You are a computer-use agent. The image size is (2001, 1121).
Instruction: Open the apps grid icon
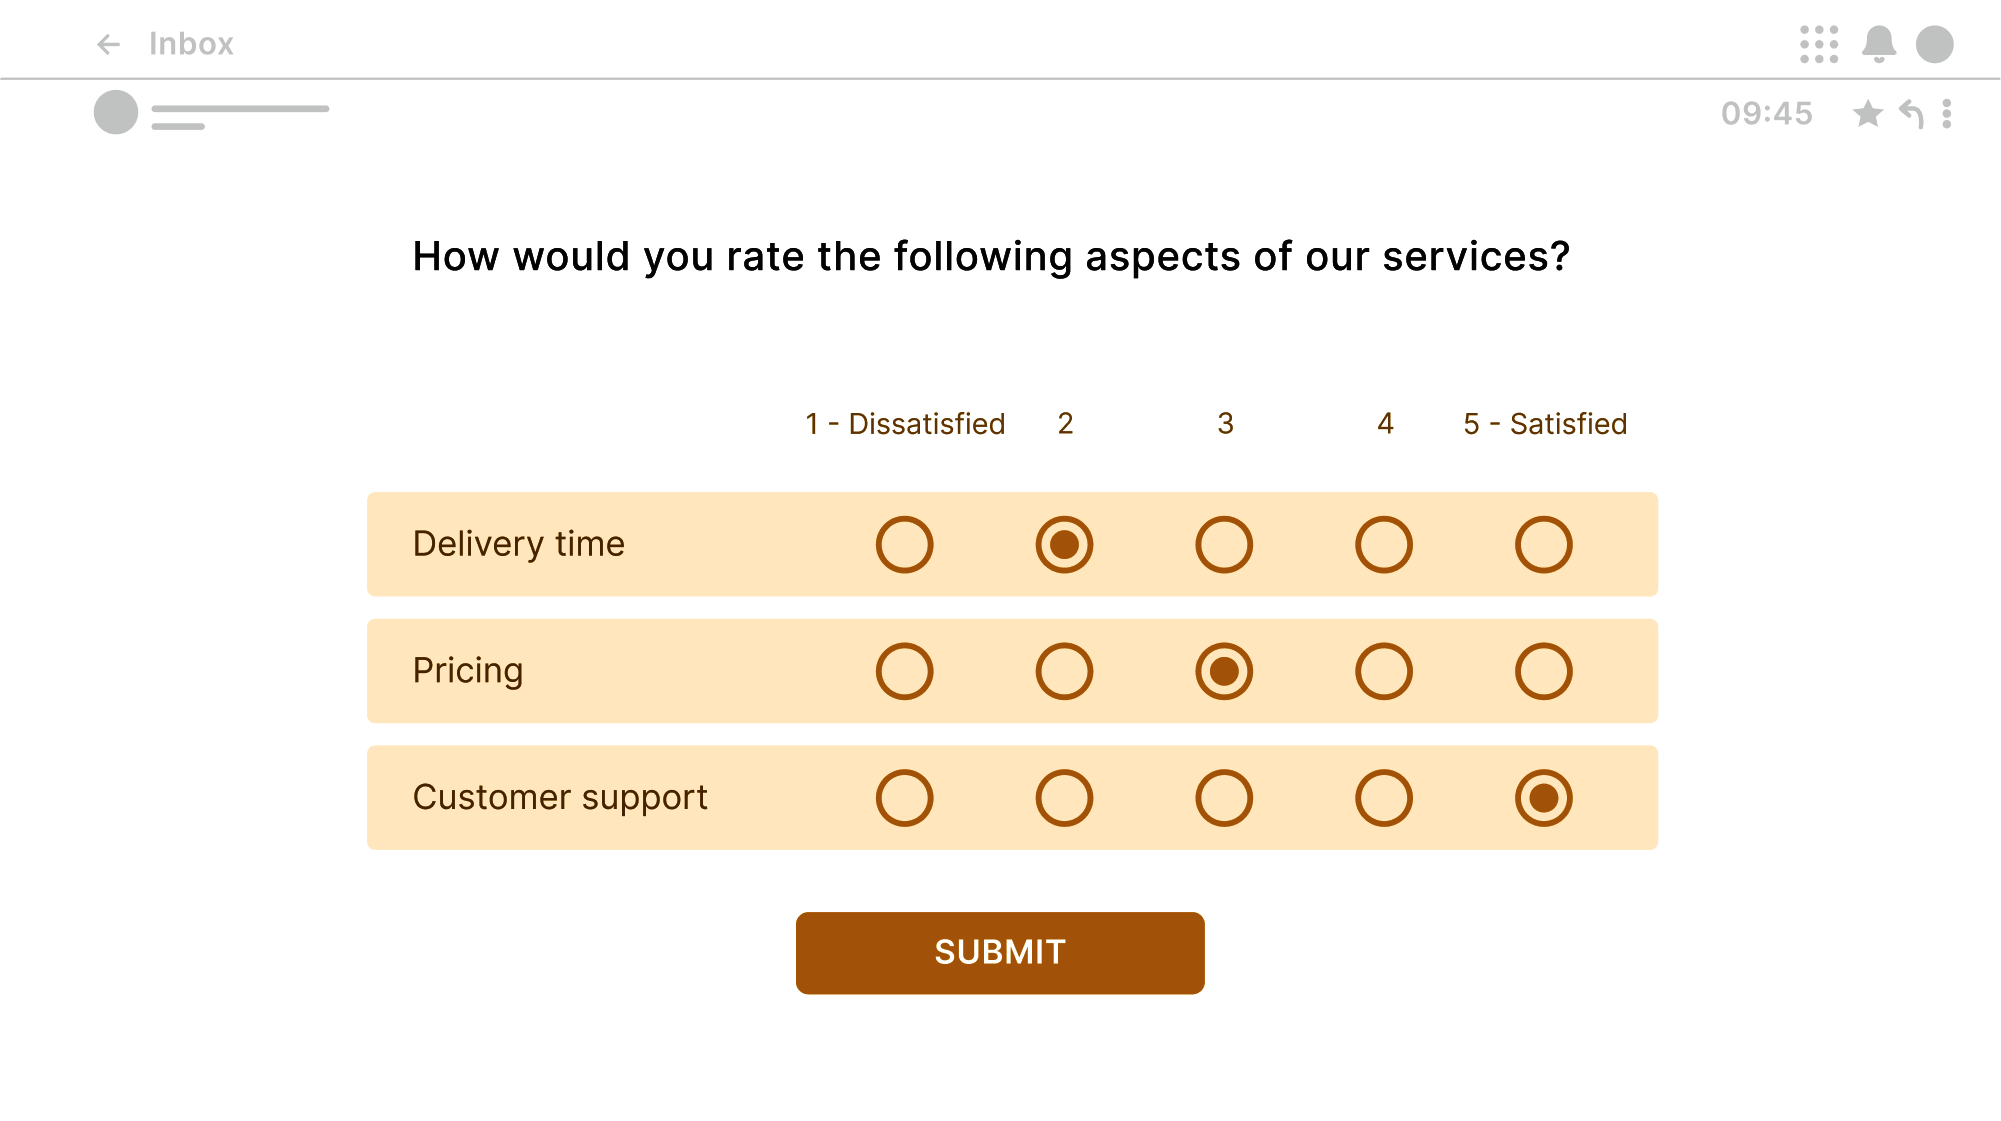[x=1819, y=44]
